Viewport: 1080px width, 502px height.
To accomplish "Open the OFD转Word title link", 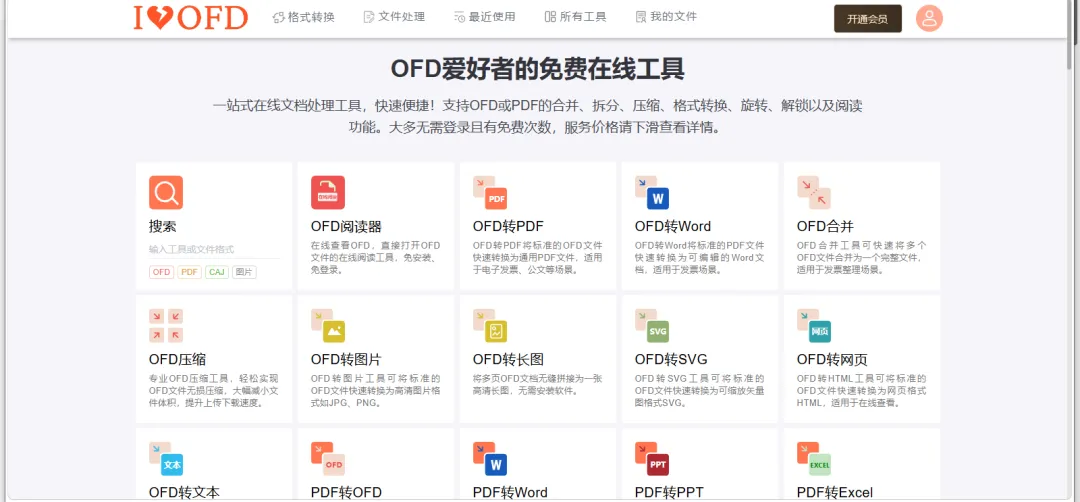I will pyautogui.click(x=673, y=227).
